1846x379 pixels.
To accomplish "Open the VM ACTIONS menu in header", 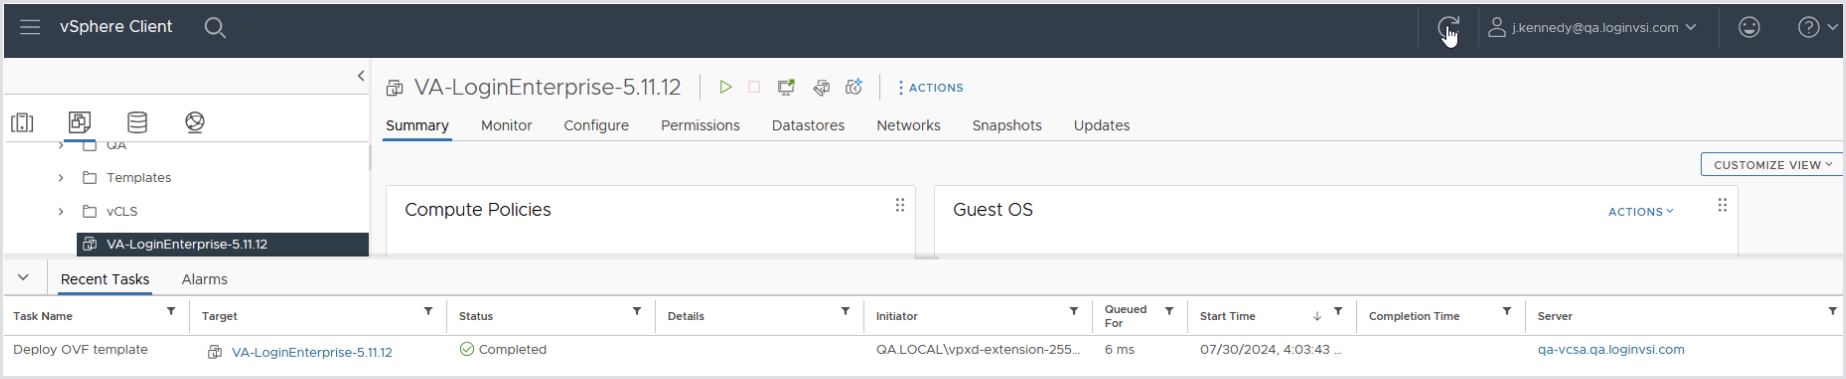I will (x=931, y=88).
